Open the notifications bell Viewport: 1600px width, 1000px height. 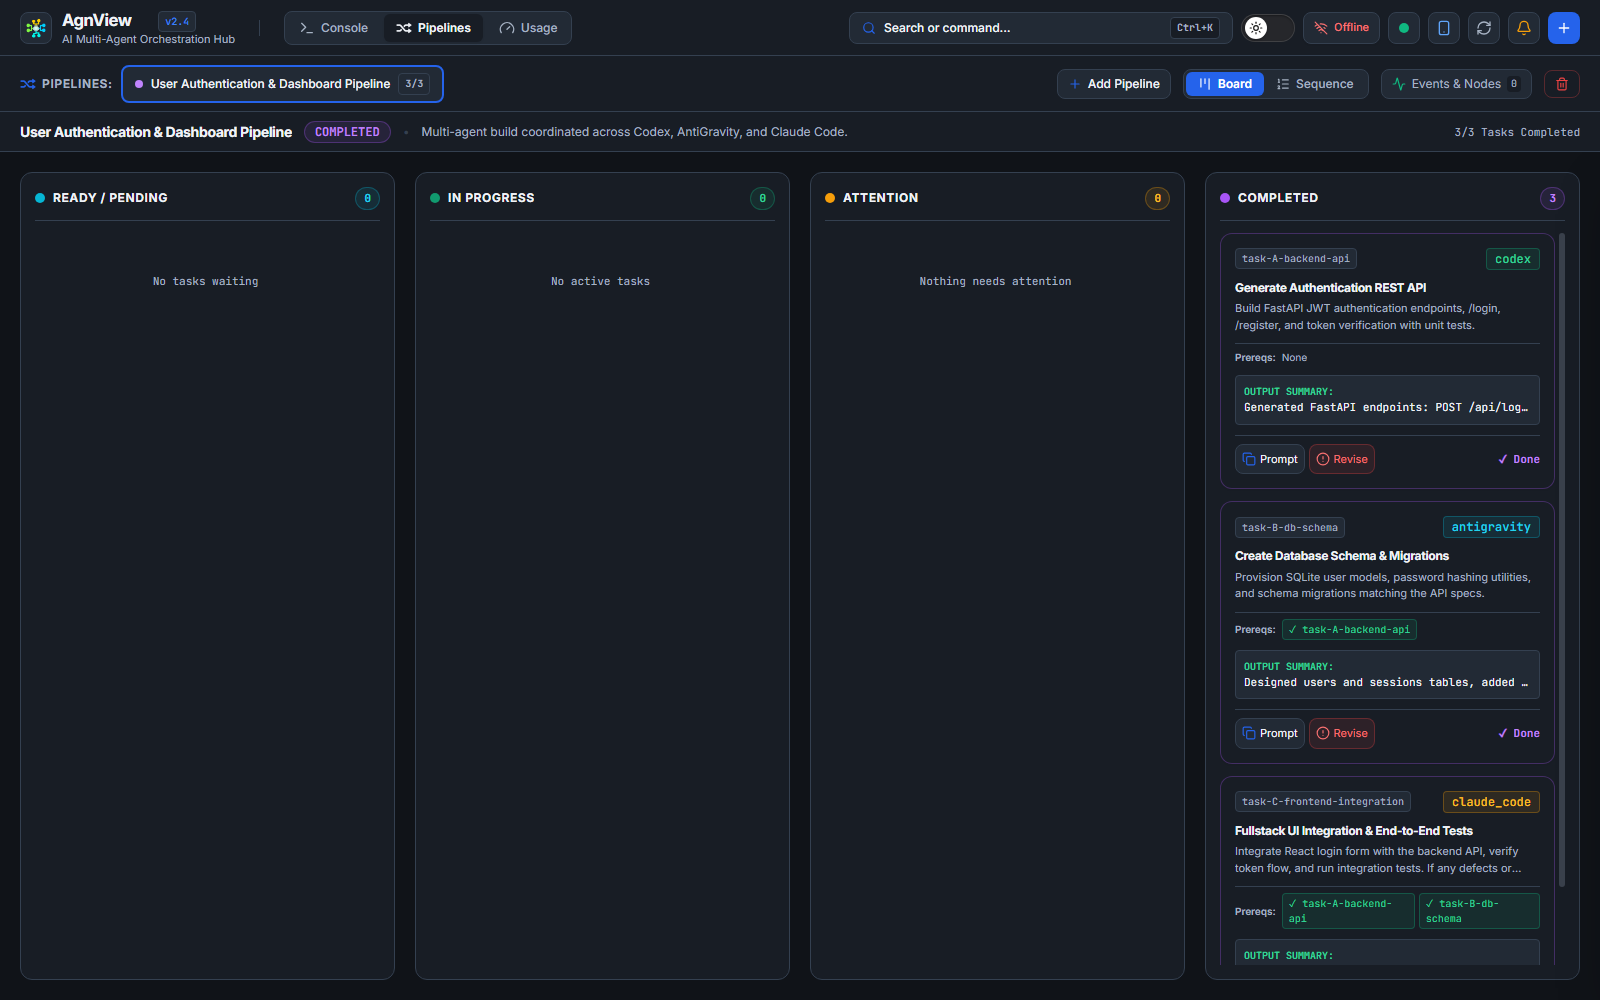[1524, 28]
